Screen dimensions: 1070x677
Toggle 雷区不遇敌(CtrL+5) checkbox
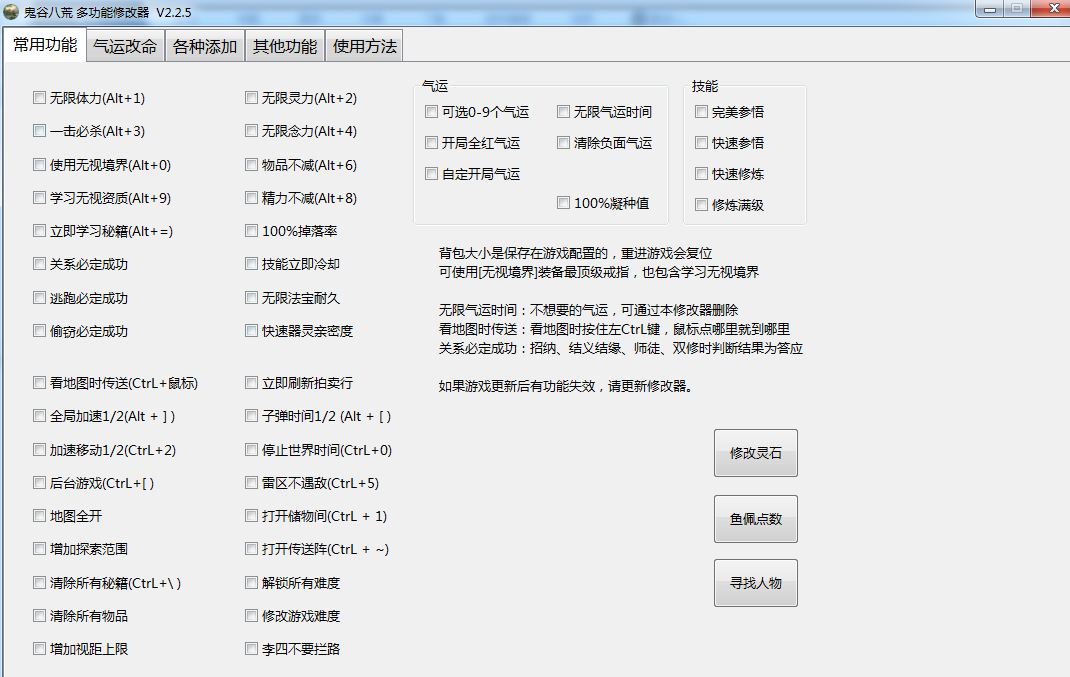(x=252, y=482)
